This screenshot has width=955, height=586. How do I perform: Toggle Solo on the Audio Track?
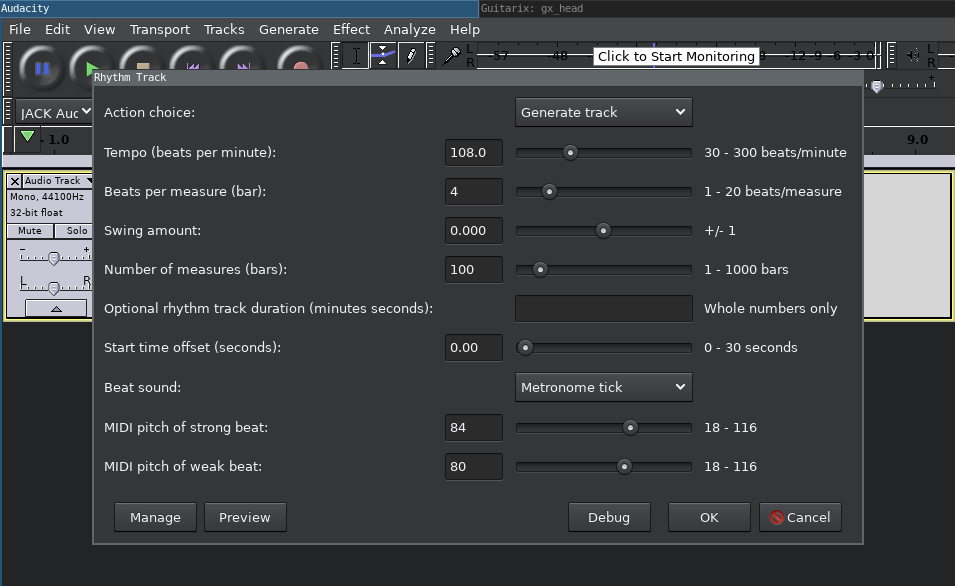pyautogui.click(x=74, y=231)
